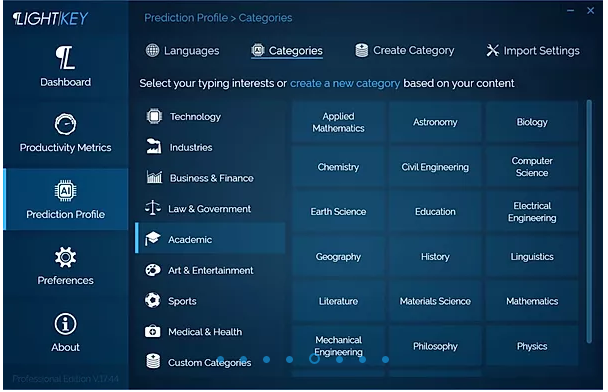Image resolution: width=608 pixels, height=392 pixels.
Task: Click the Academic graduation cap icon
Action: (x=152, y=239)
